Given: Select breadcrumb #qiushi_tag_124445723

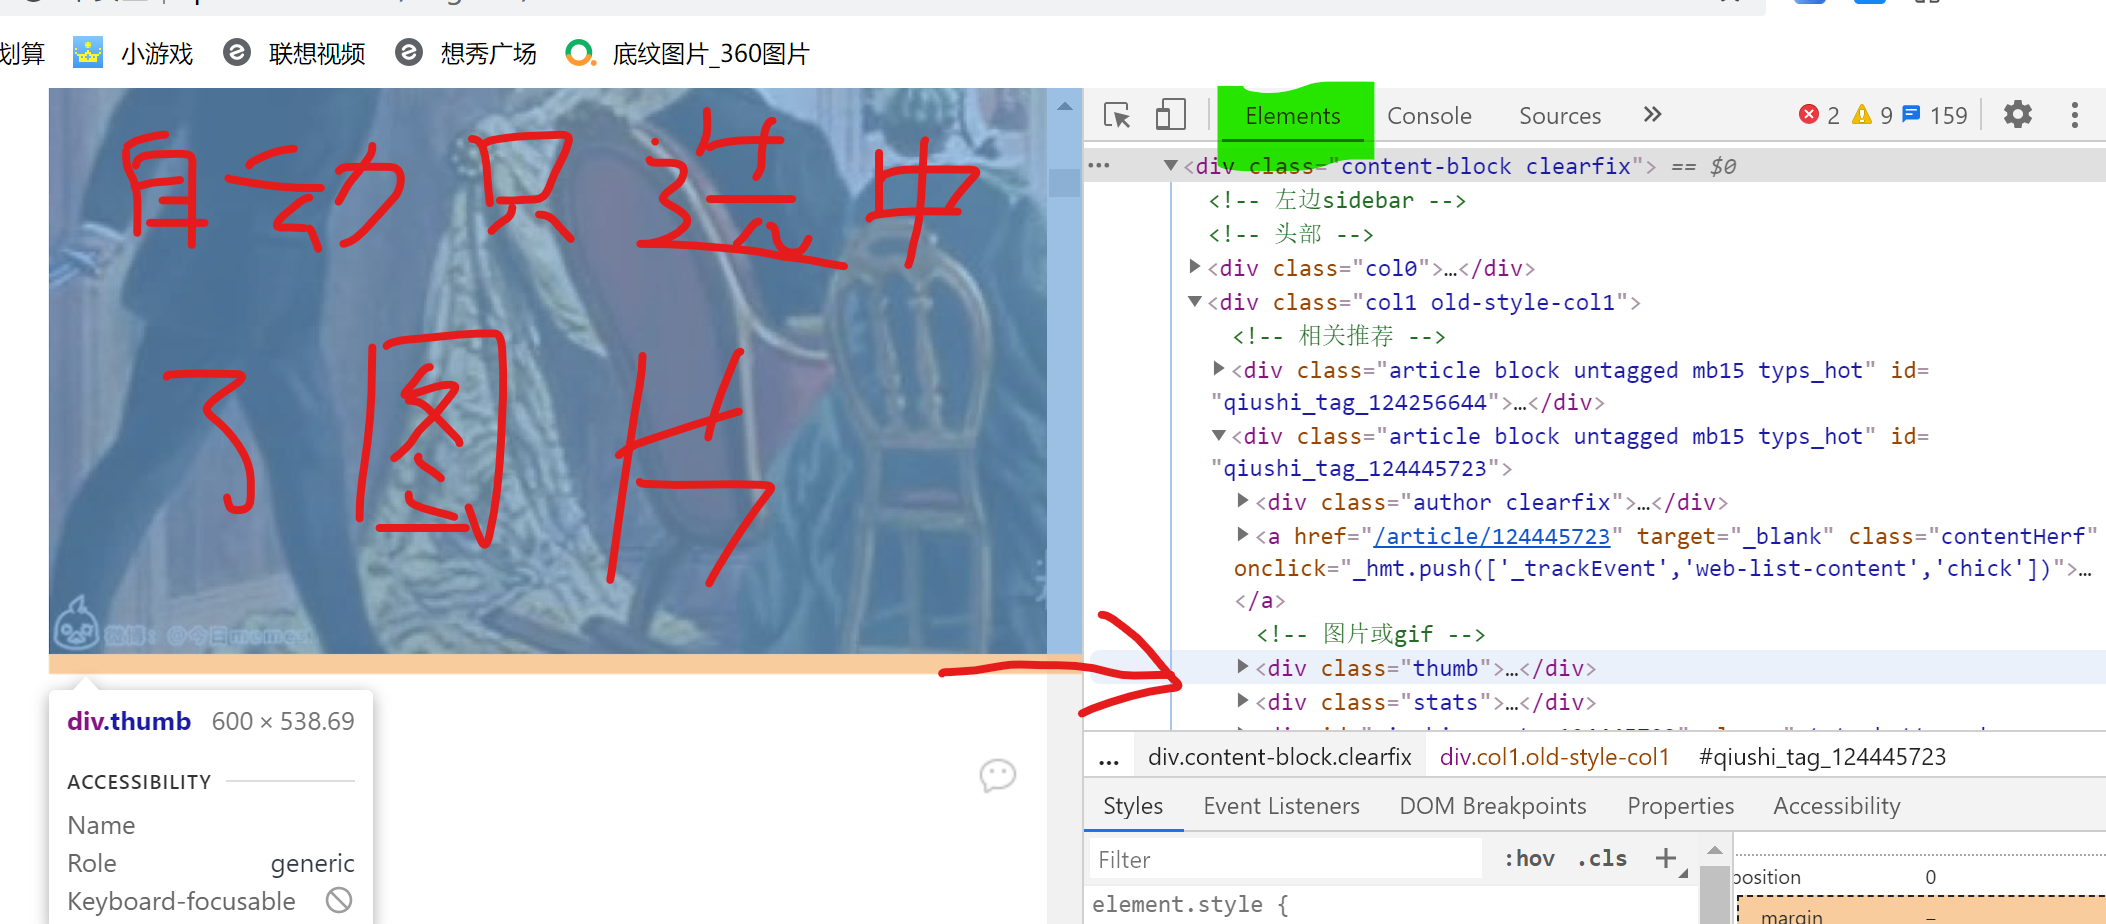Looking at the screenshot, I should (1822, 757).
